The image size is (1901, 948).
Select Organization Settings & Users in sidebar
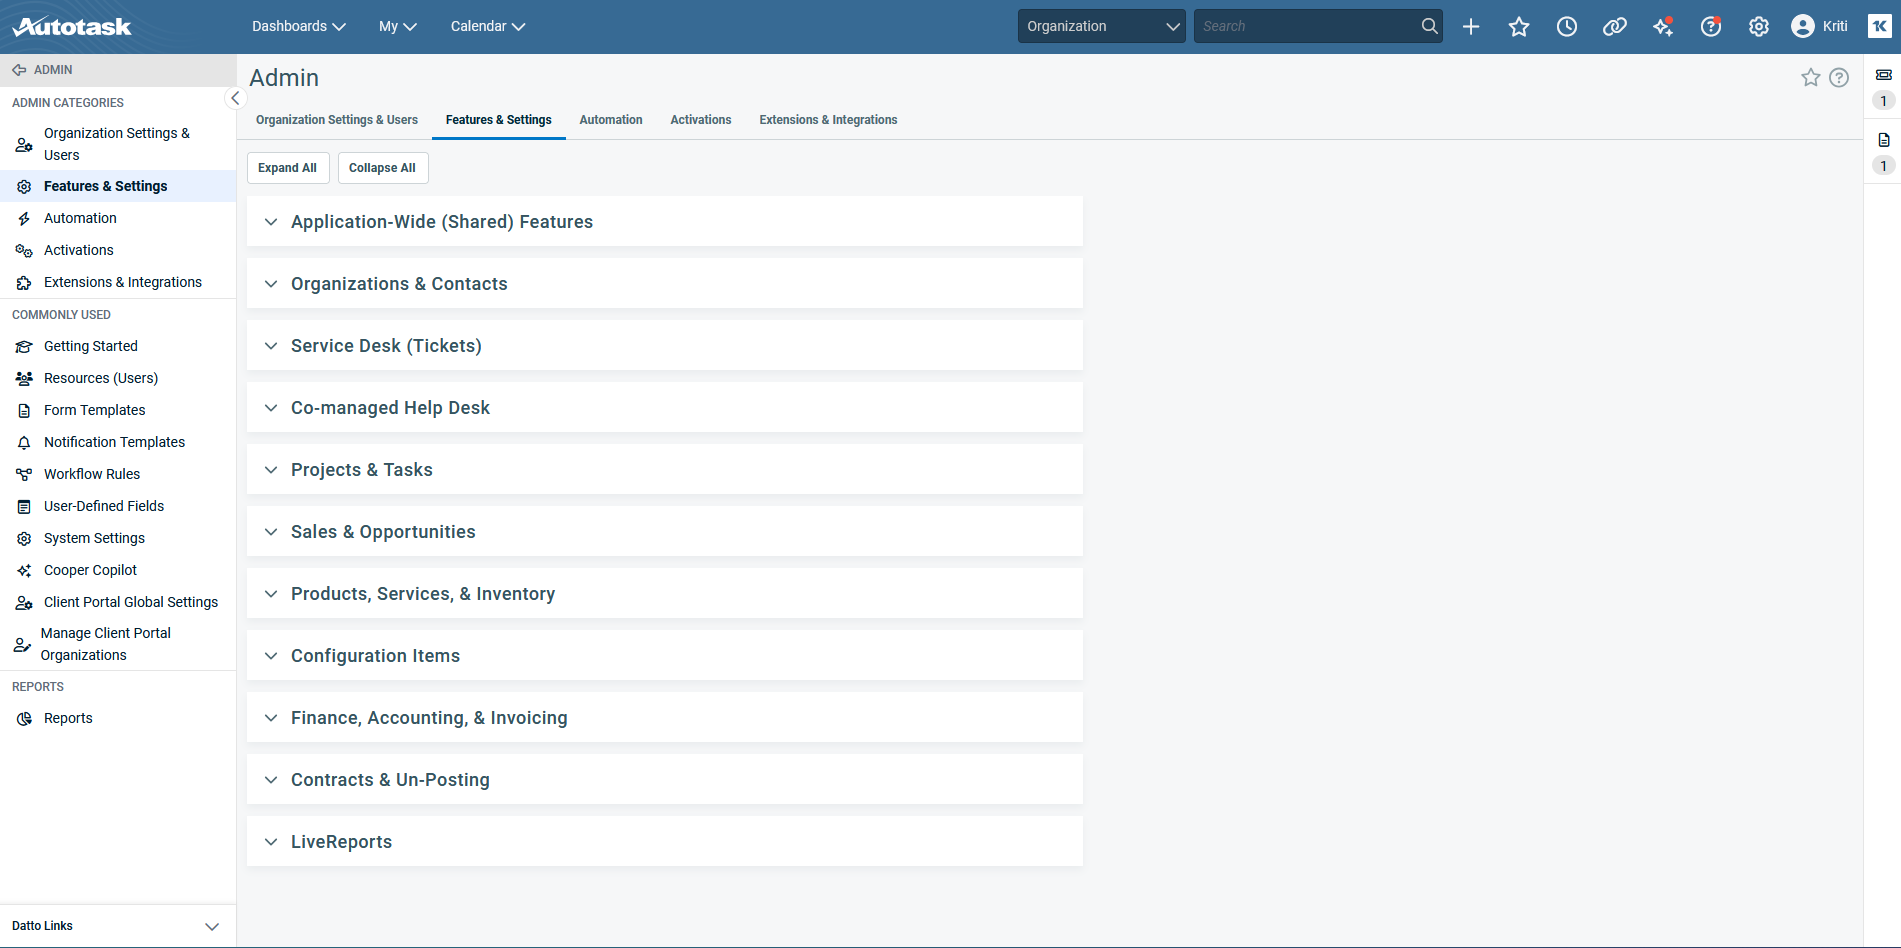click(x=118, y=144)
